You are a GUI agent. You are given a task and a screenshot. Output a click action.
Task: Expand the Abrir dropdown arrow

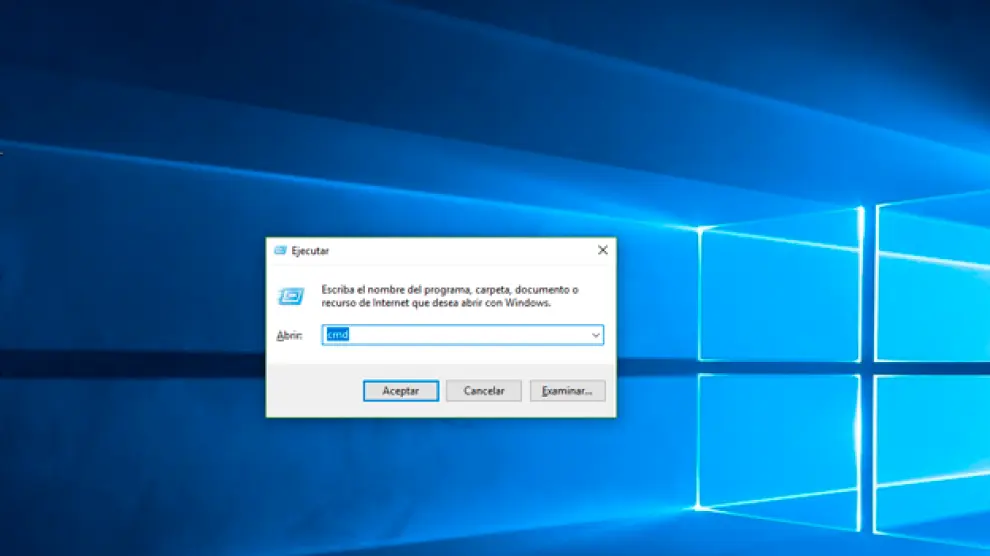pyautogui.click(x=596, y=336)
